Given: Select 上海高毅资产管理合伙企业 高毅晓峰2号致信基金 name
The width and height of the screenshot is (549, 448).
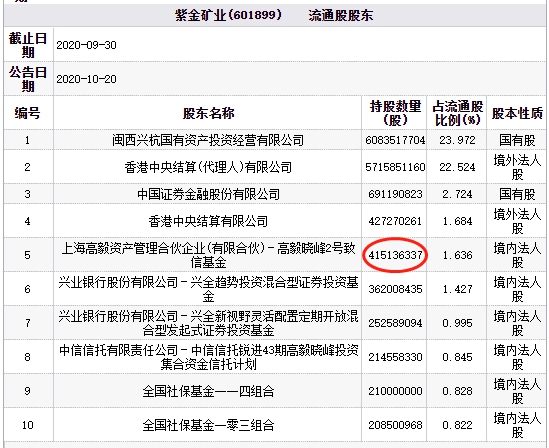Looking at the screenshot, I should click(x=208, y=255).
